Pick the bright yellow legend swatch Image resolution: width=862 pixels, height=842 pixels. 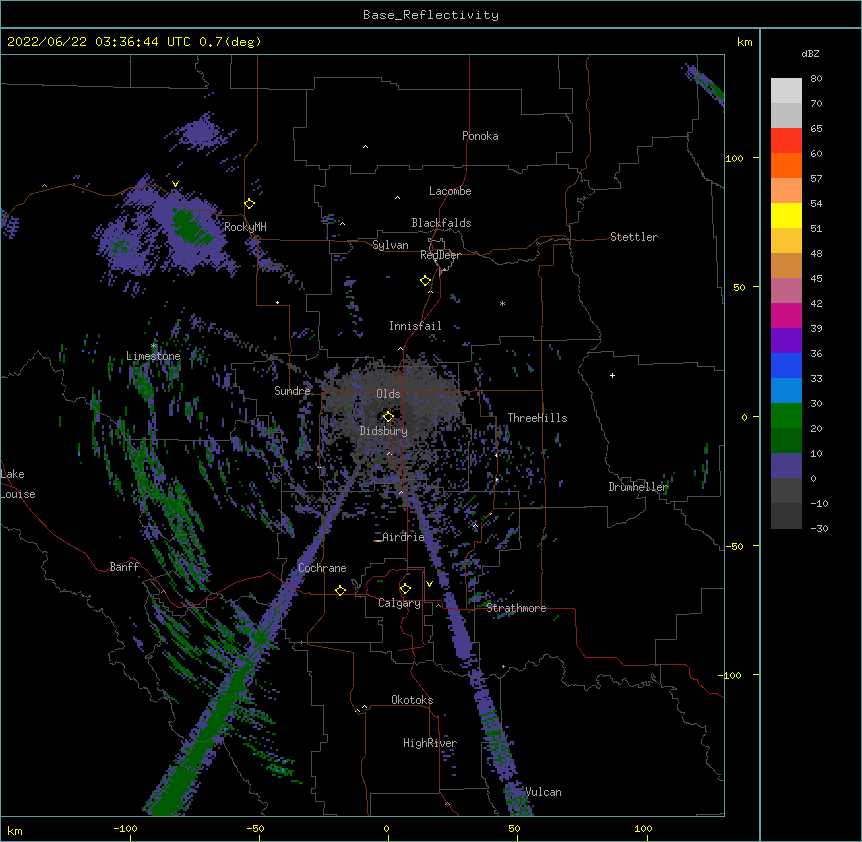(786, 215)
